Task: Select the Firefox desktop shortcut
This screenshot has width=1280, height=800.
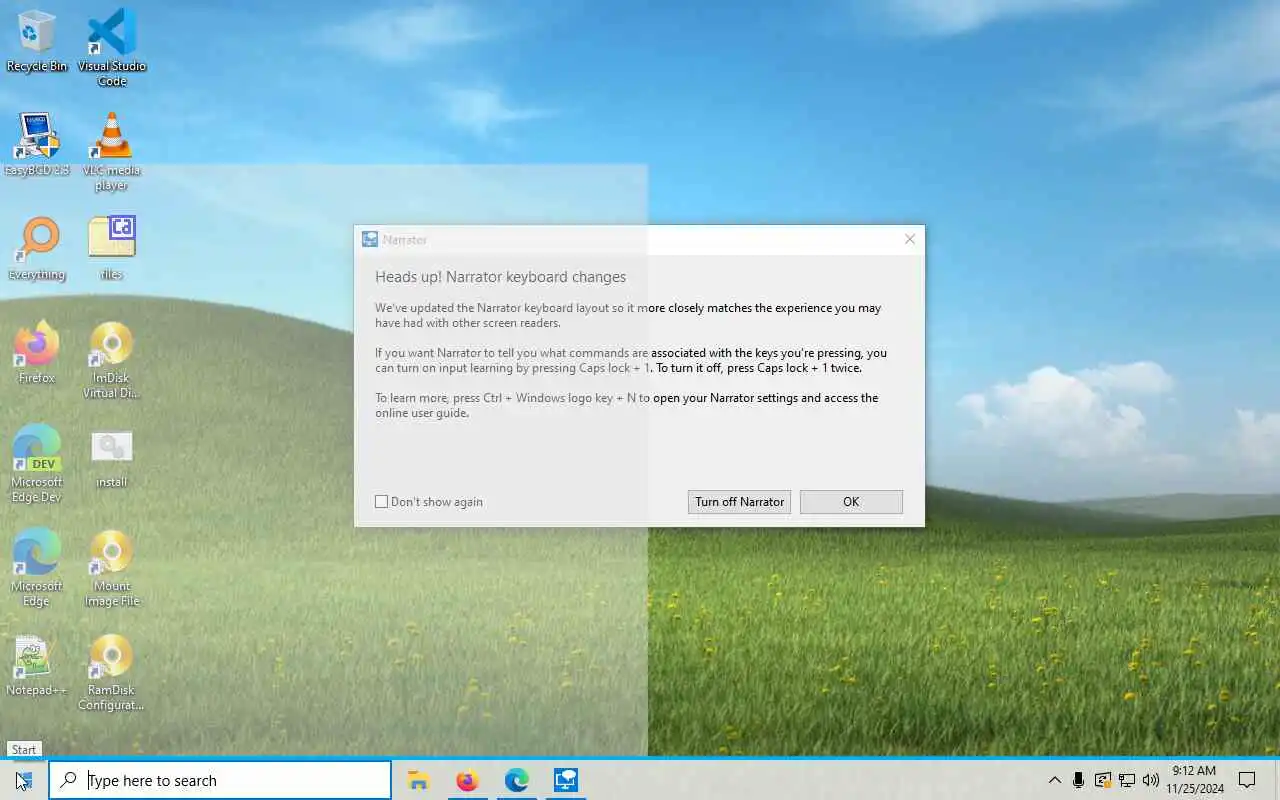Action: 37,352
